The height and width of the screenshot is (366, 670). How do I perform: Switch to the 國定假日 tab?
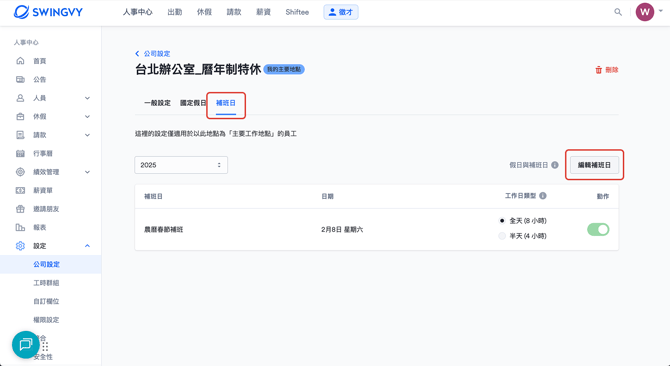pos(193,103)
